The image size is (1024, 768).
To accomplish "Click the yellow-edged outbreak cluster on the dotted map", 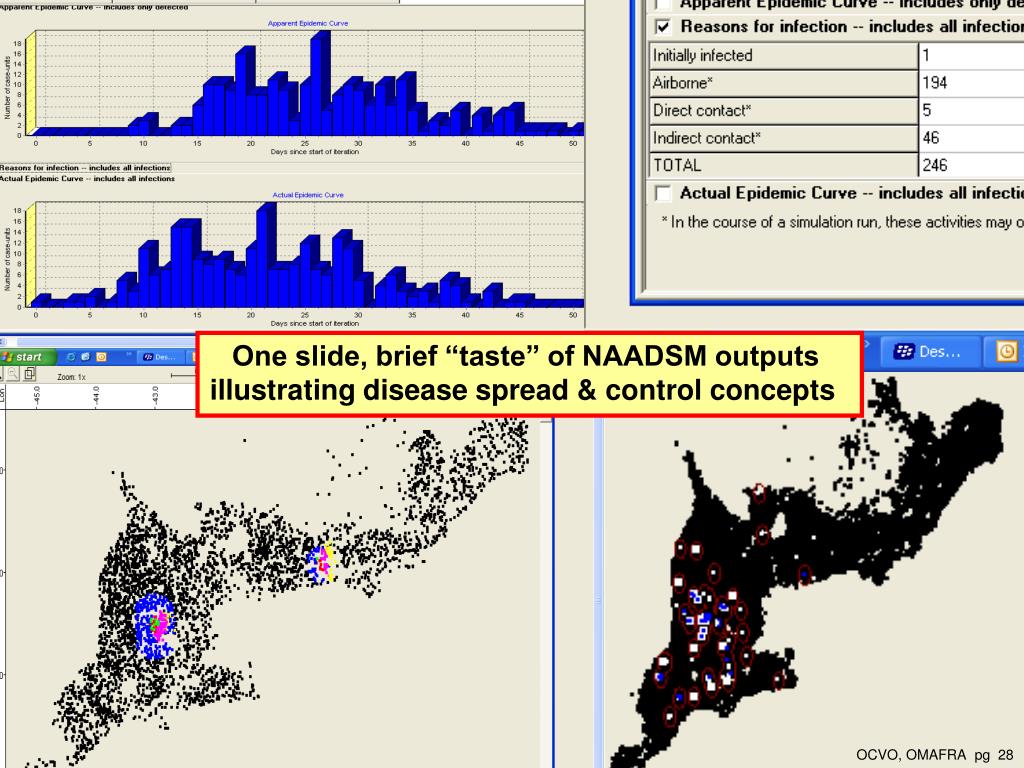I will 323,563.
